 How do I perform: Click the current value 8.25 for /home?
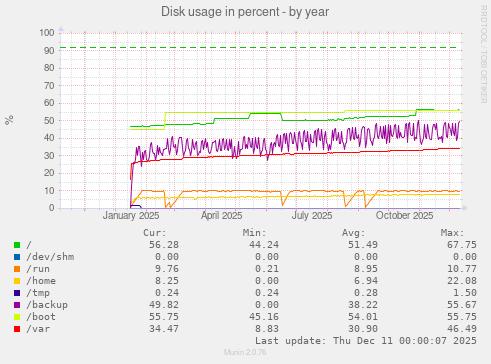pyautogui.click(x=167, y=281)
